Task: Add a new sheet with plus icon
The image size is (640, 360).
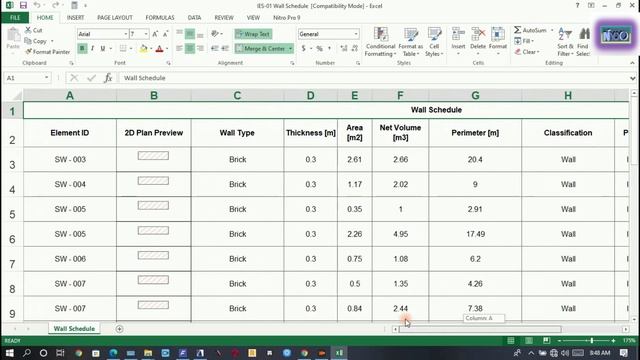Action: [x=119, y=329]
